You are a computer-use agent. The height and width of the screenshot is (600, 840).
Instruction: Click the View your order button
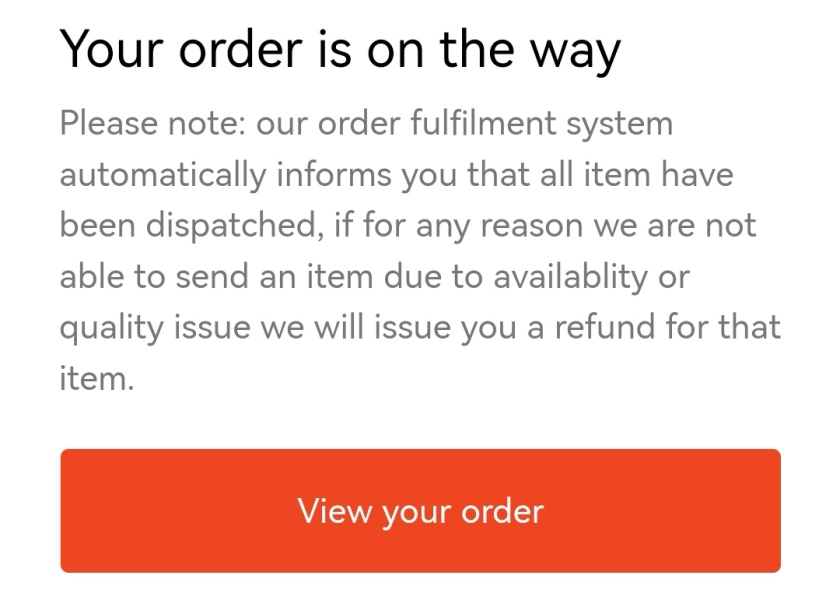coord(420,511)
